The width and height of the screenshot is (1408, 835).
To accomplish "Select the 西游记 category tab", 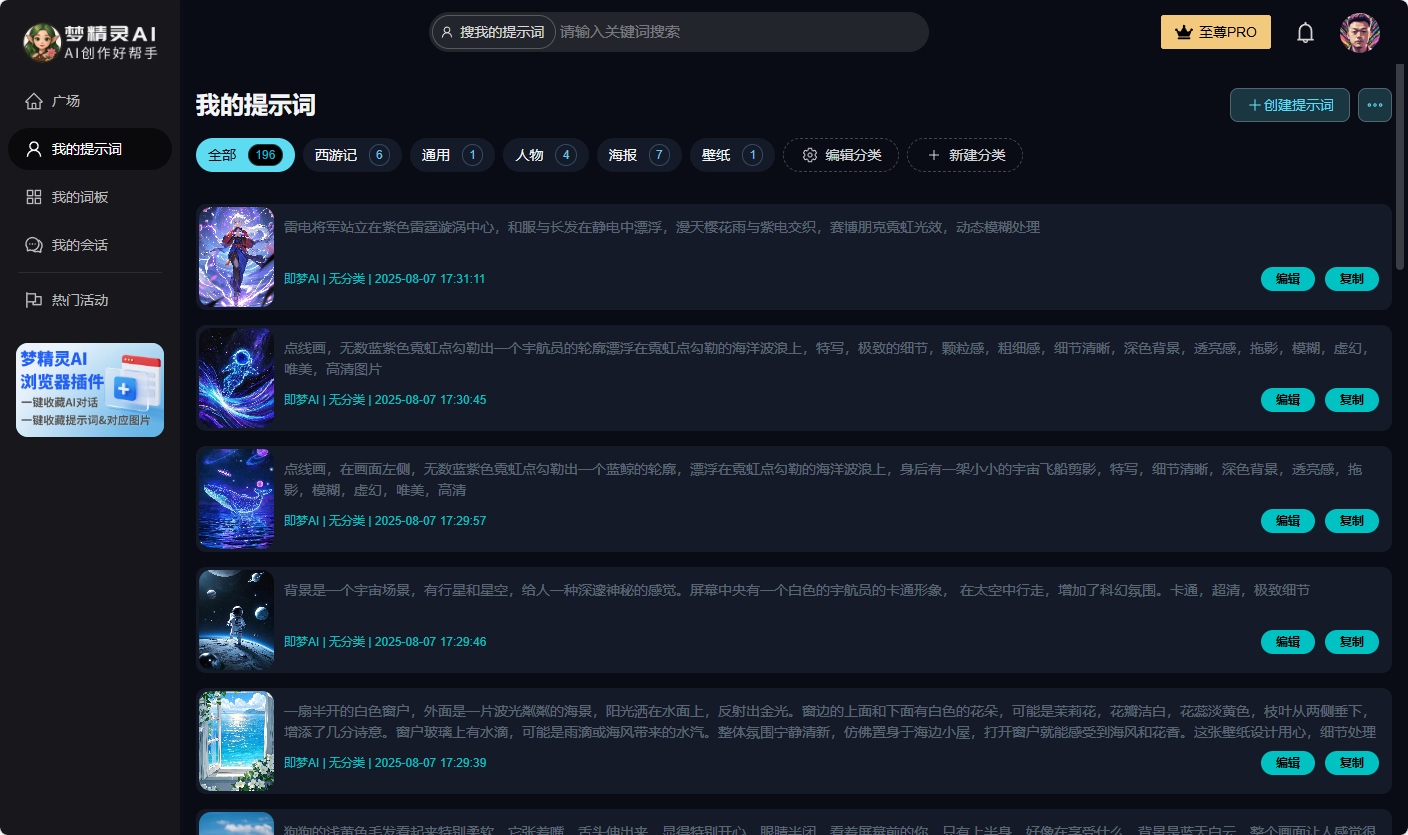I will [352, 155].
